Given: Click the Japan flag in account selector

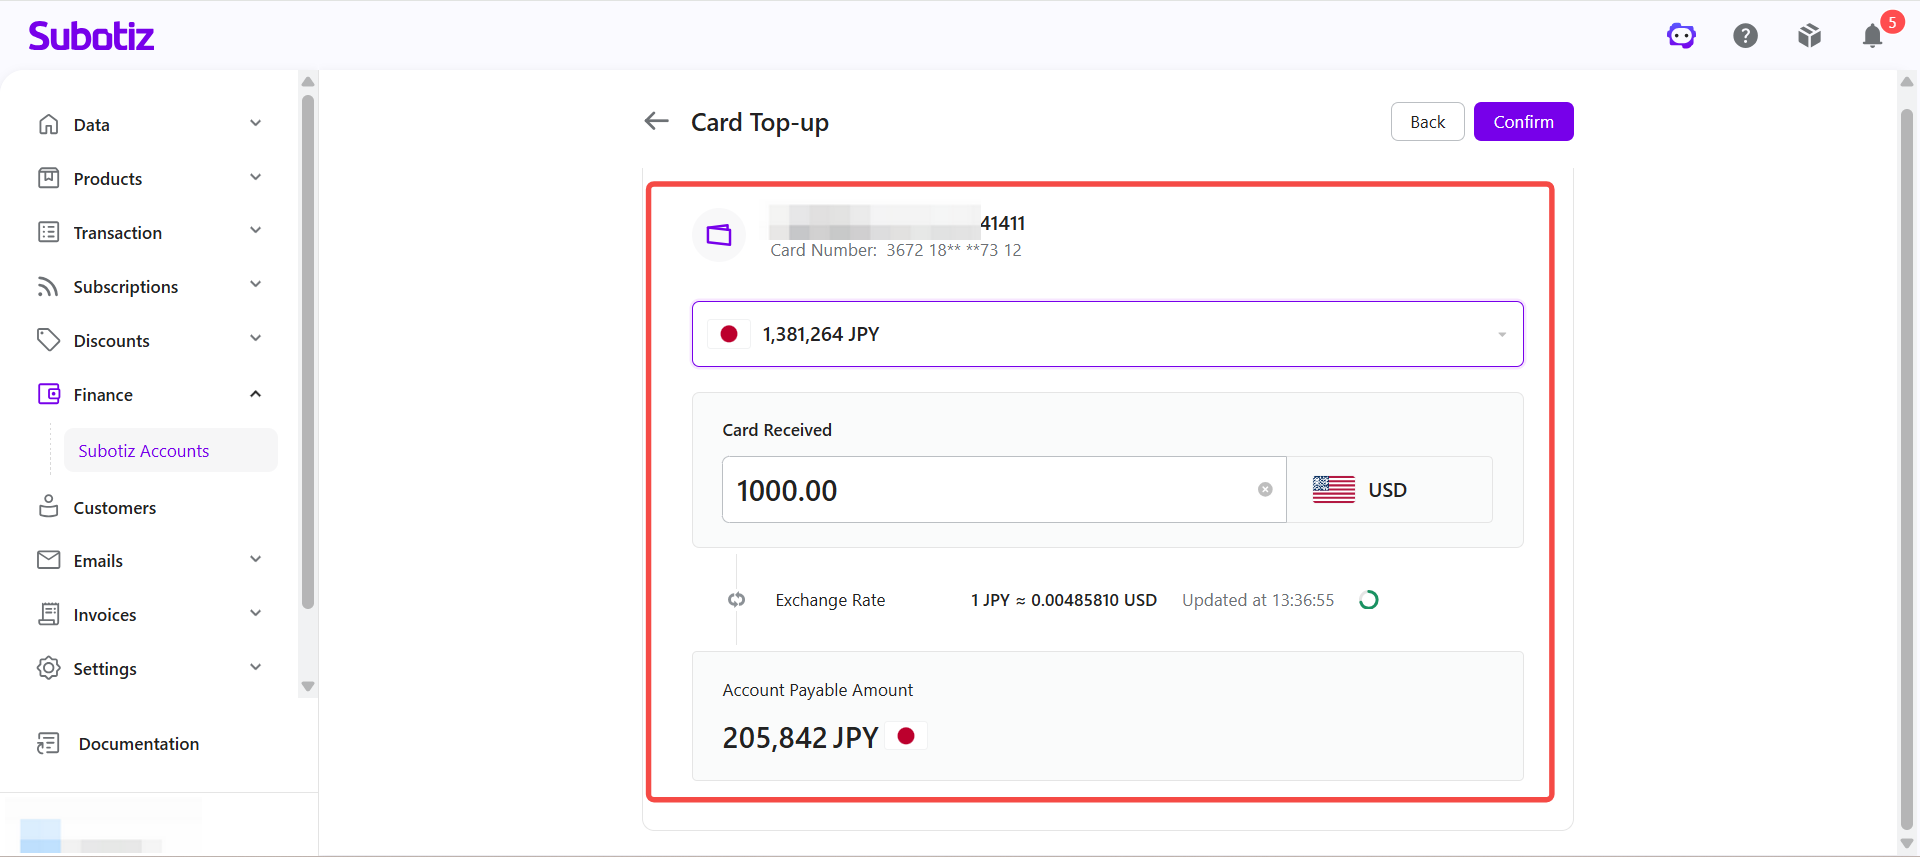Looking at the screenshot, I should click(x=729, y=334).
